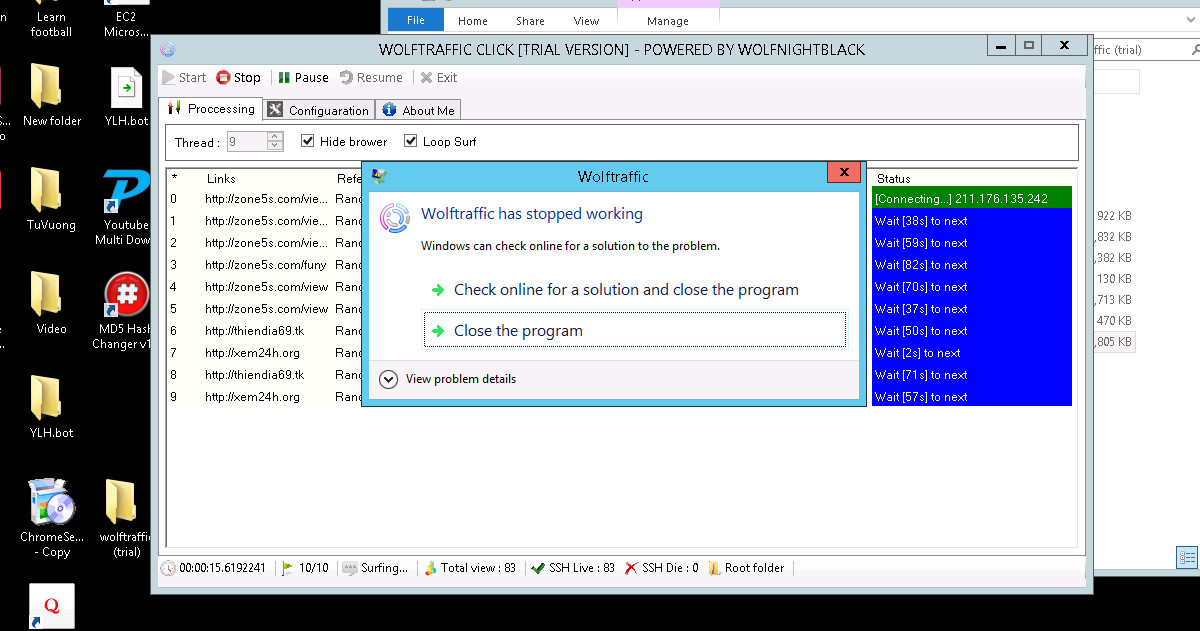Expand View problem details
The width and height of the screenshot is (1200, 631).
coord(449,379)
